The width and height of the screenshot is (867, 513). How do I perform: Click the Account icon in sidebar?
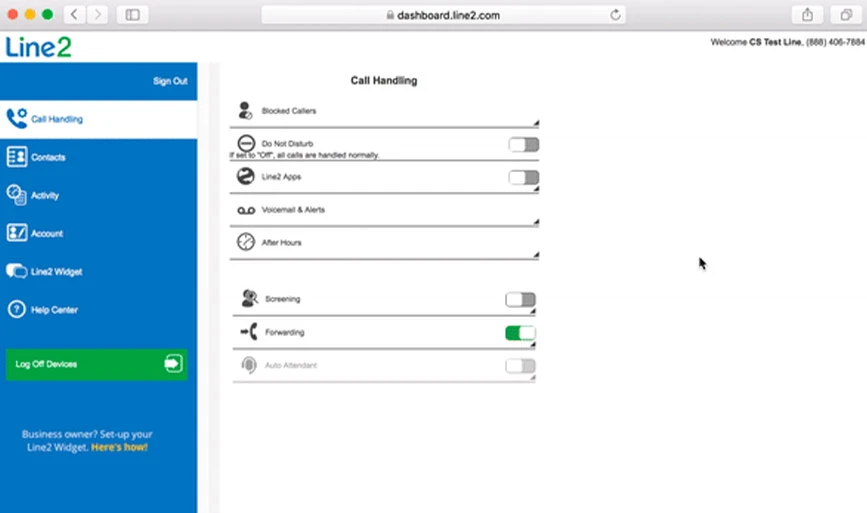pos(17,233)
